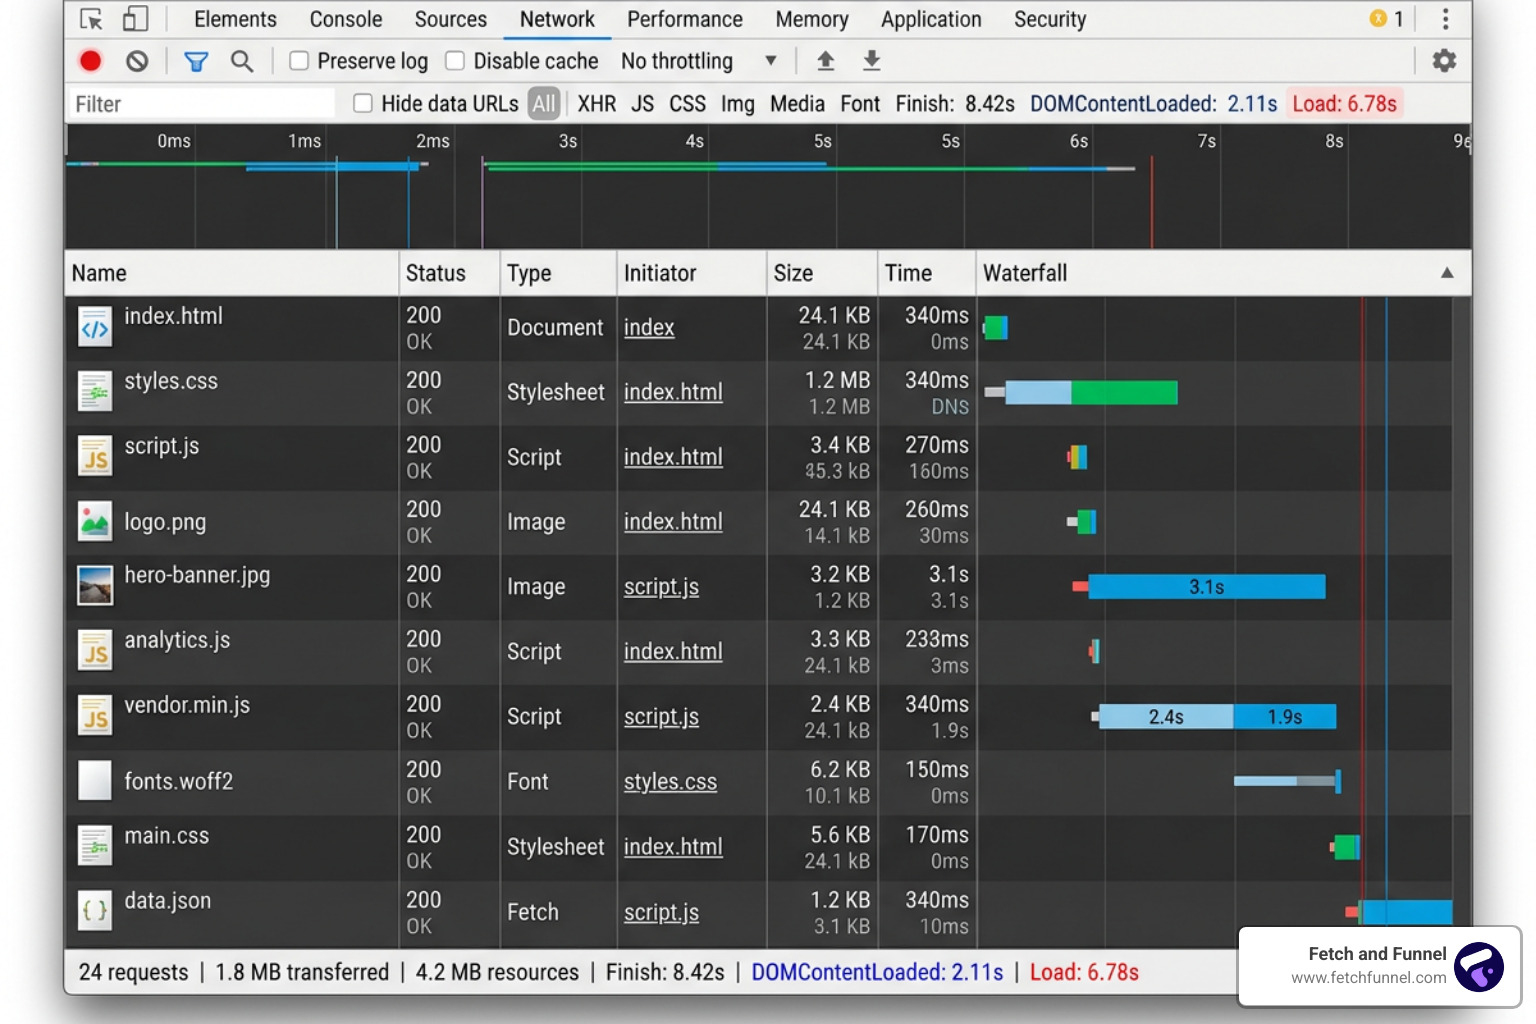
Task: Filter requests by XHR
Action: [x=597, y=104]
